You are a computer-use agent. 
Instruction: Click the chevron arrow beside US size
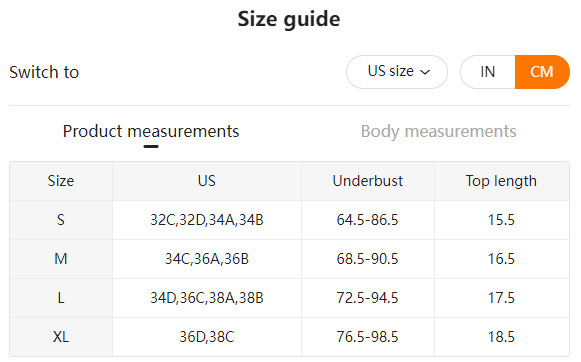tap(425, 72)
